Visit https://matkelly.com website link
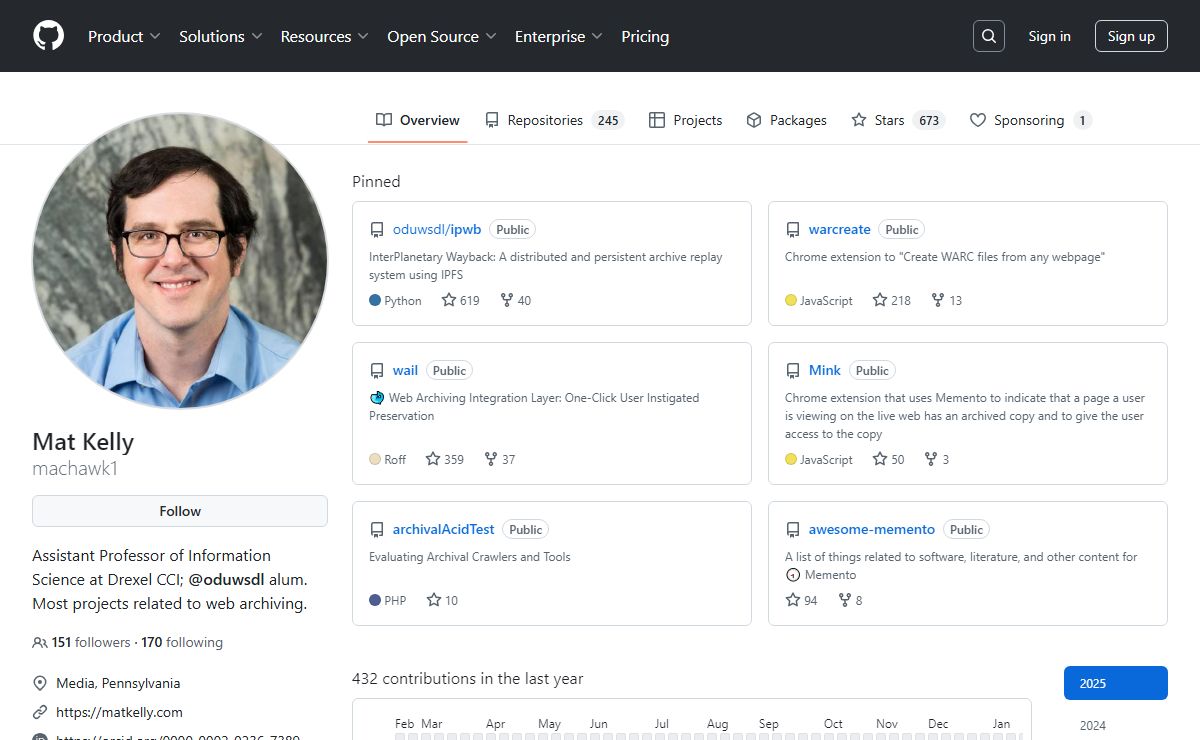Screen dimensions: 1200x740 tap(119, 712)
